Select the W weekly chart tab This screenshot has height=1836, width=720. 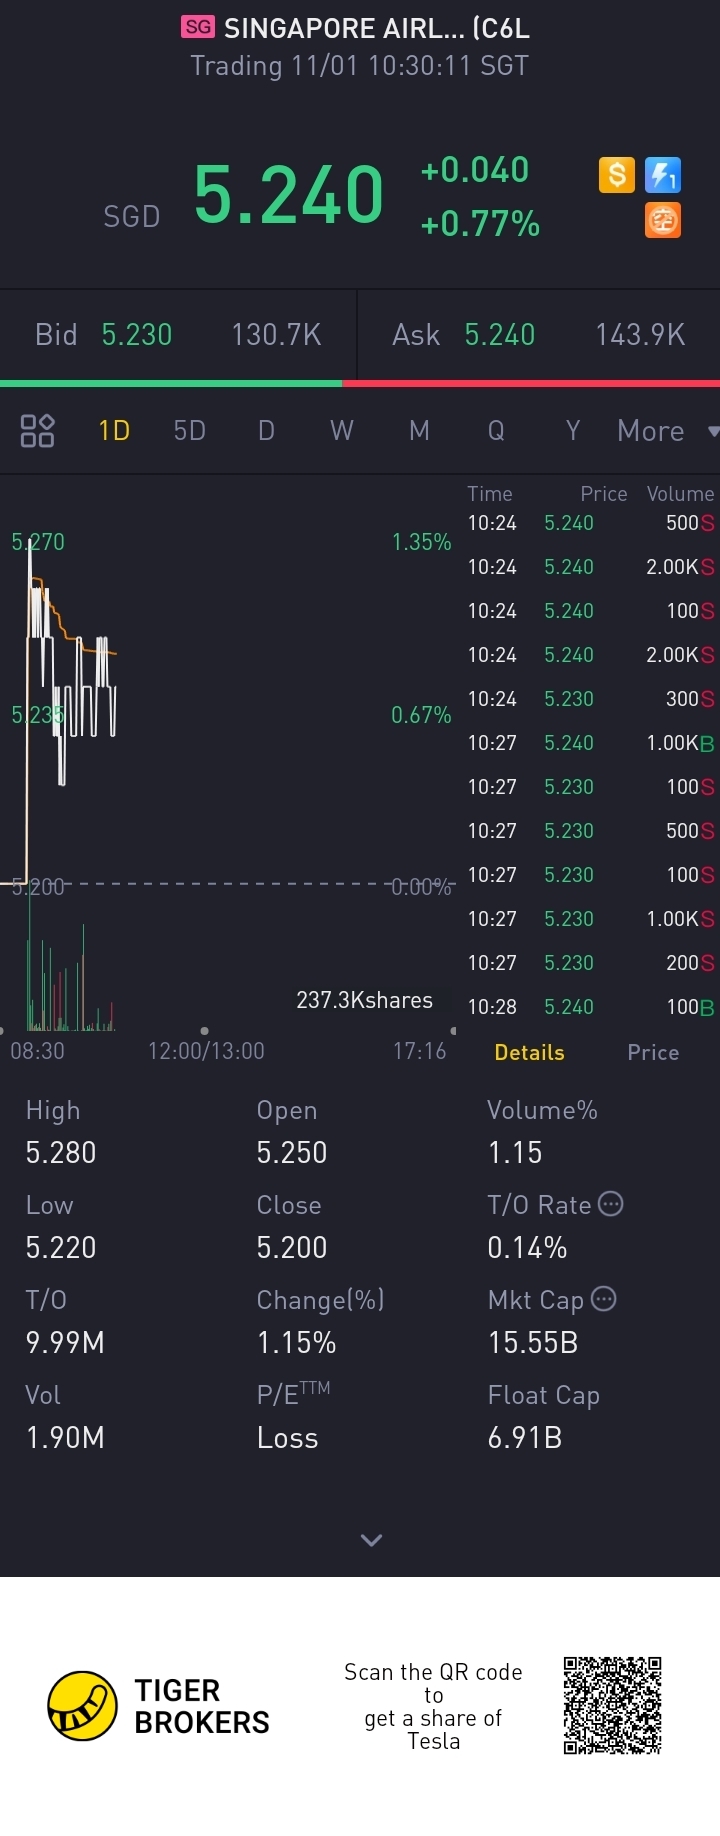[x=342, y=431]
